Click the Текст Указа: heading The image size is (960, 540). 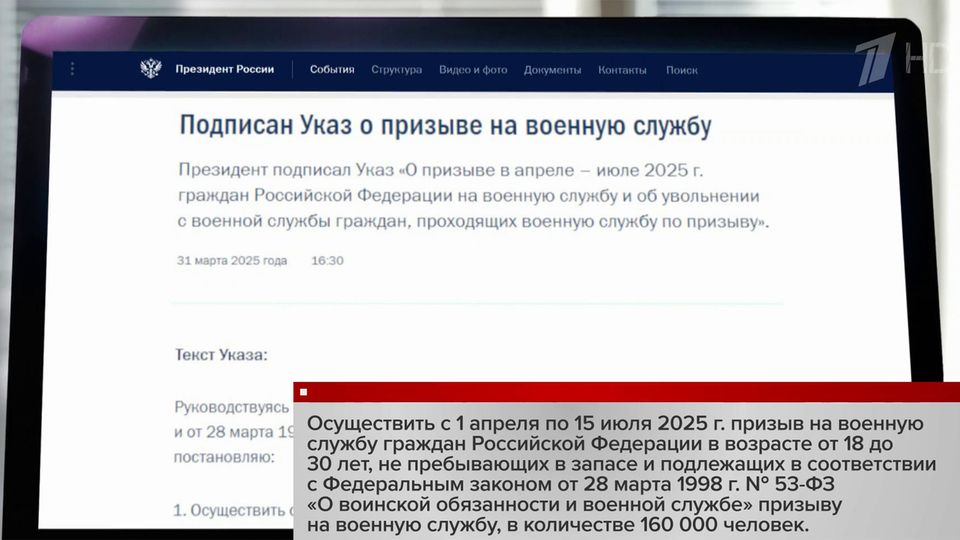pos(221,355)
